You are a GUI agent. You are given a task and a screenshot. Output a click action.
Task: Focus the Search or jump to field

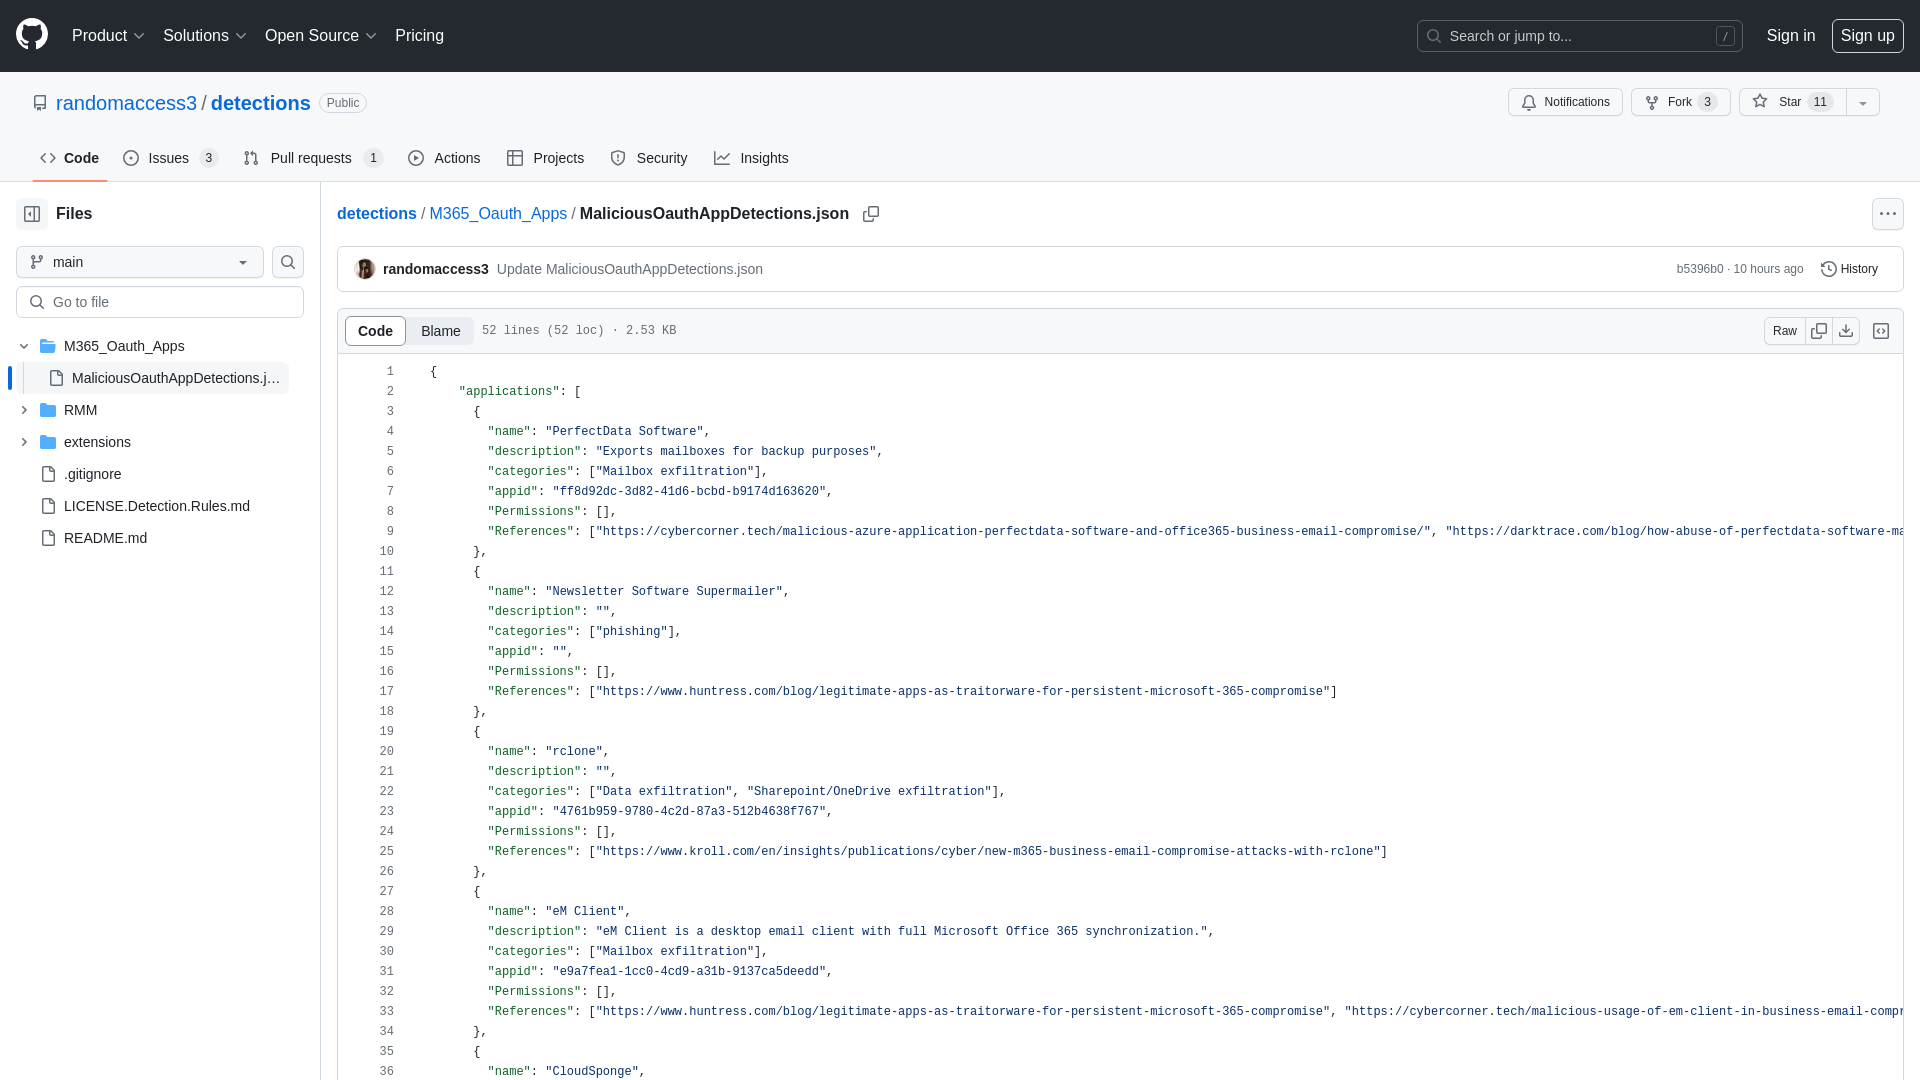click(1579, 36)
